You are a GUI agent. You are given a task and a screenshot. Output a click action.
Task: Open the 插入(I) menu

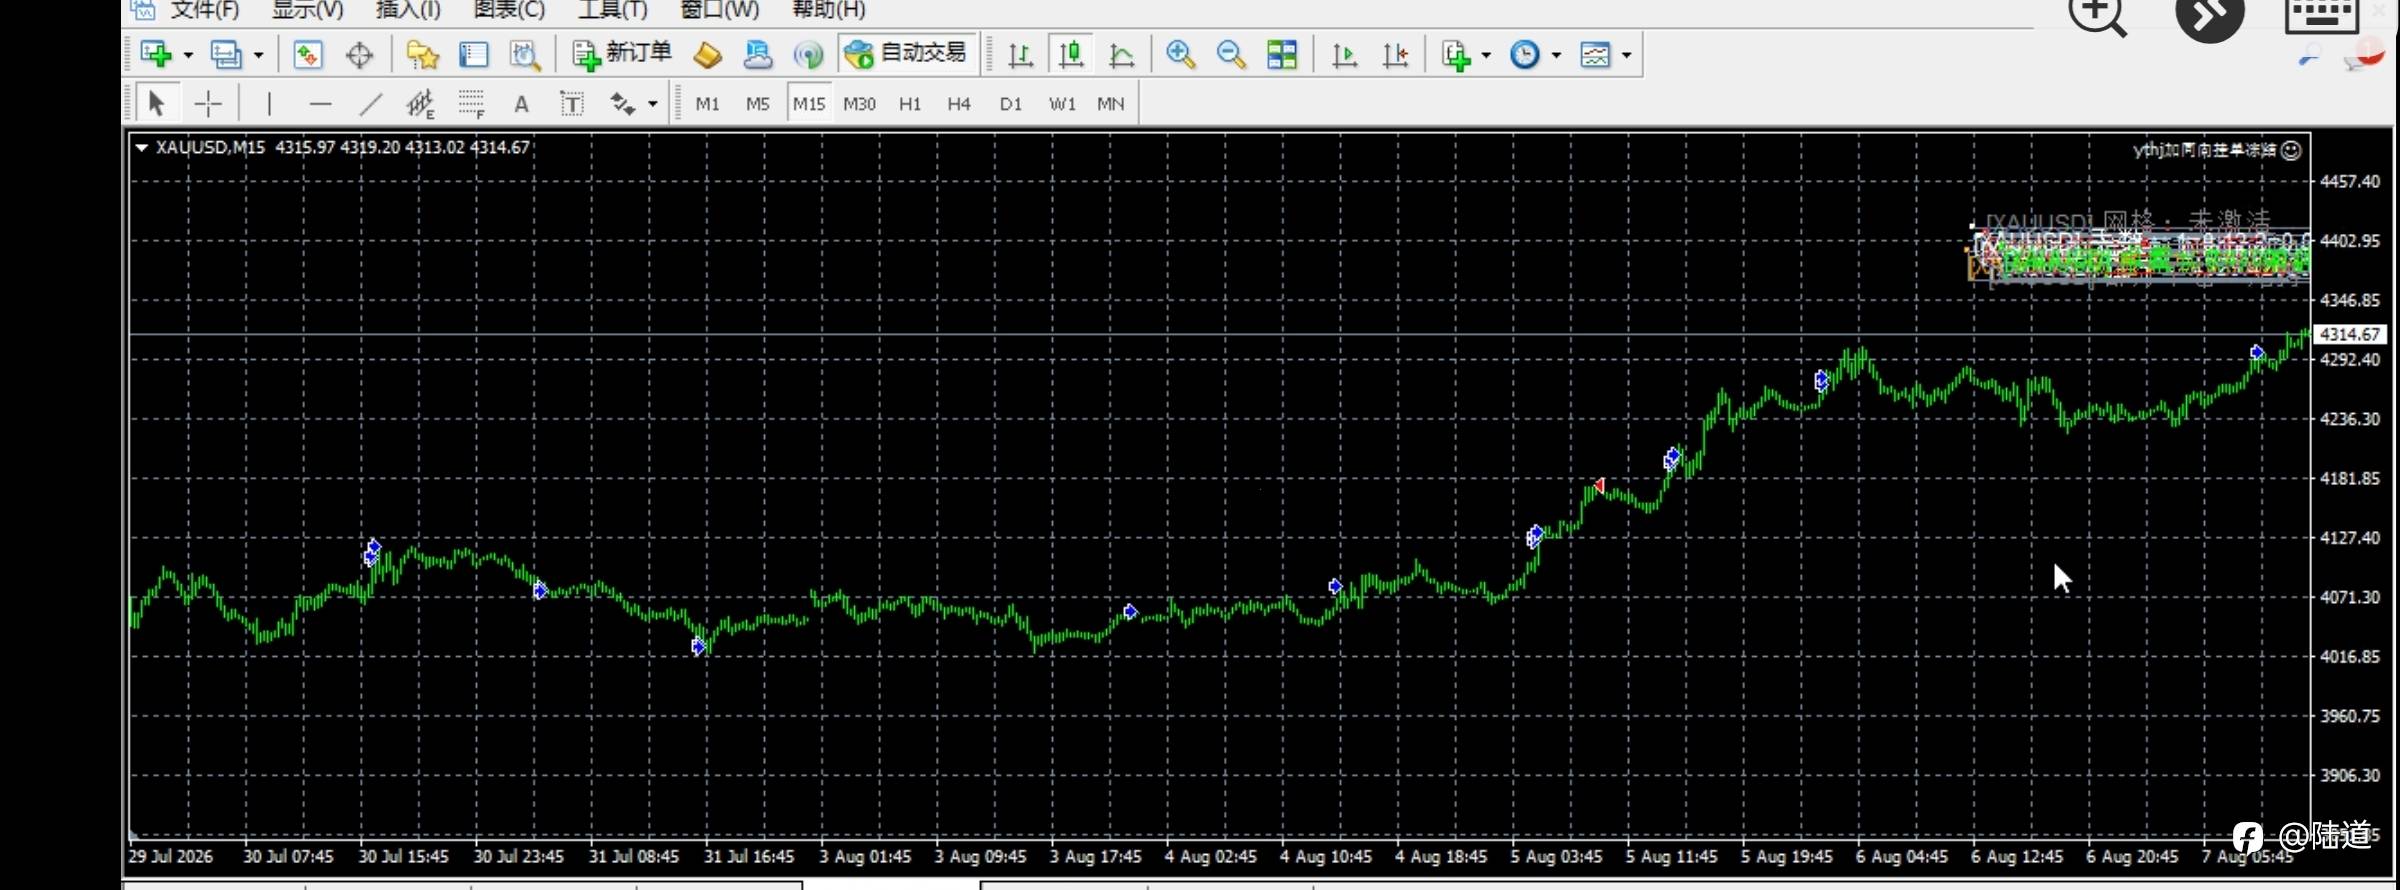coord(408,10)
